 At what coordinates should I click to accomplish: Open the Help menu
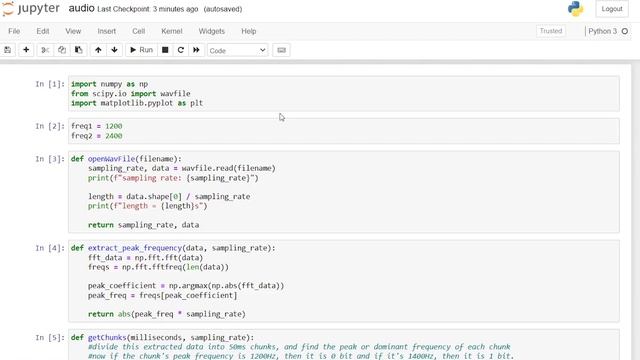(249, 31)
